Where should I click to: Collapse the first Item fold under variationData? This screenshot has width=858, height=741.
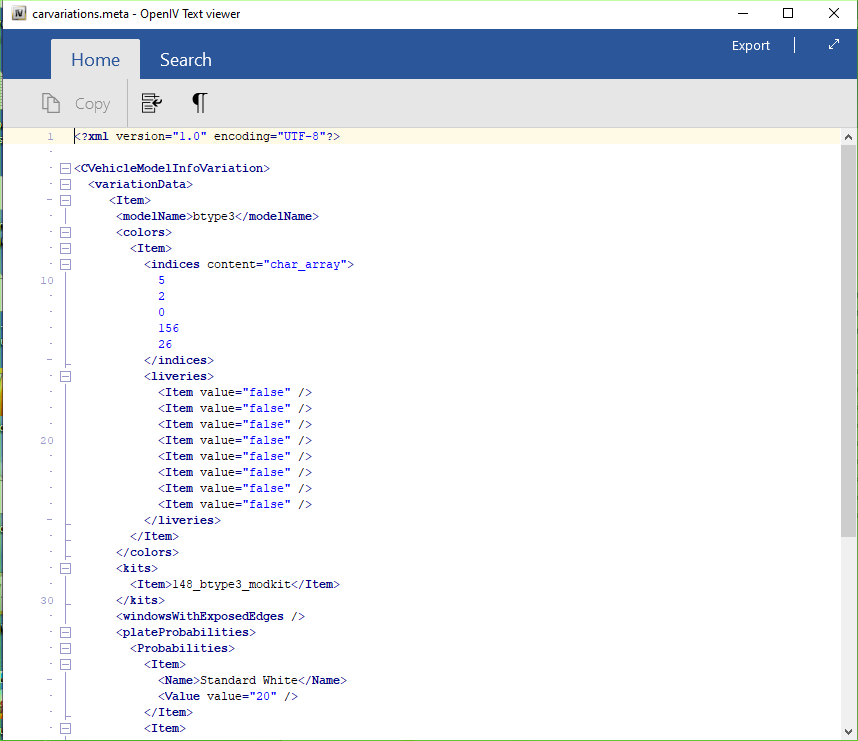pyautogui.click(x=65, y=200)
